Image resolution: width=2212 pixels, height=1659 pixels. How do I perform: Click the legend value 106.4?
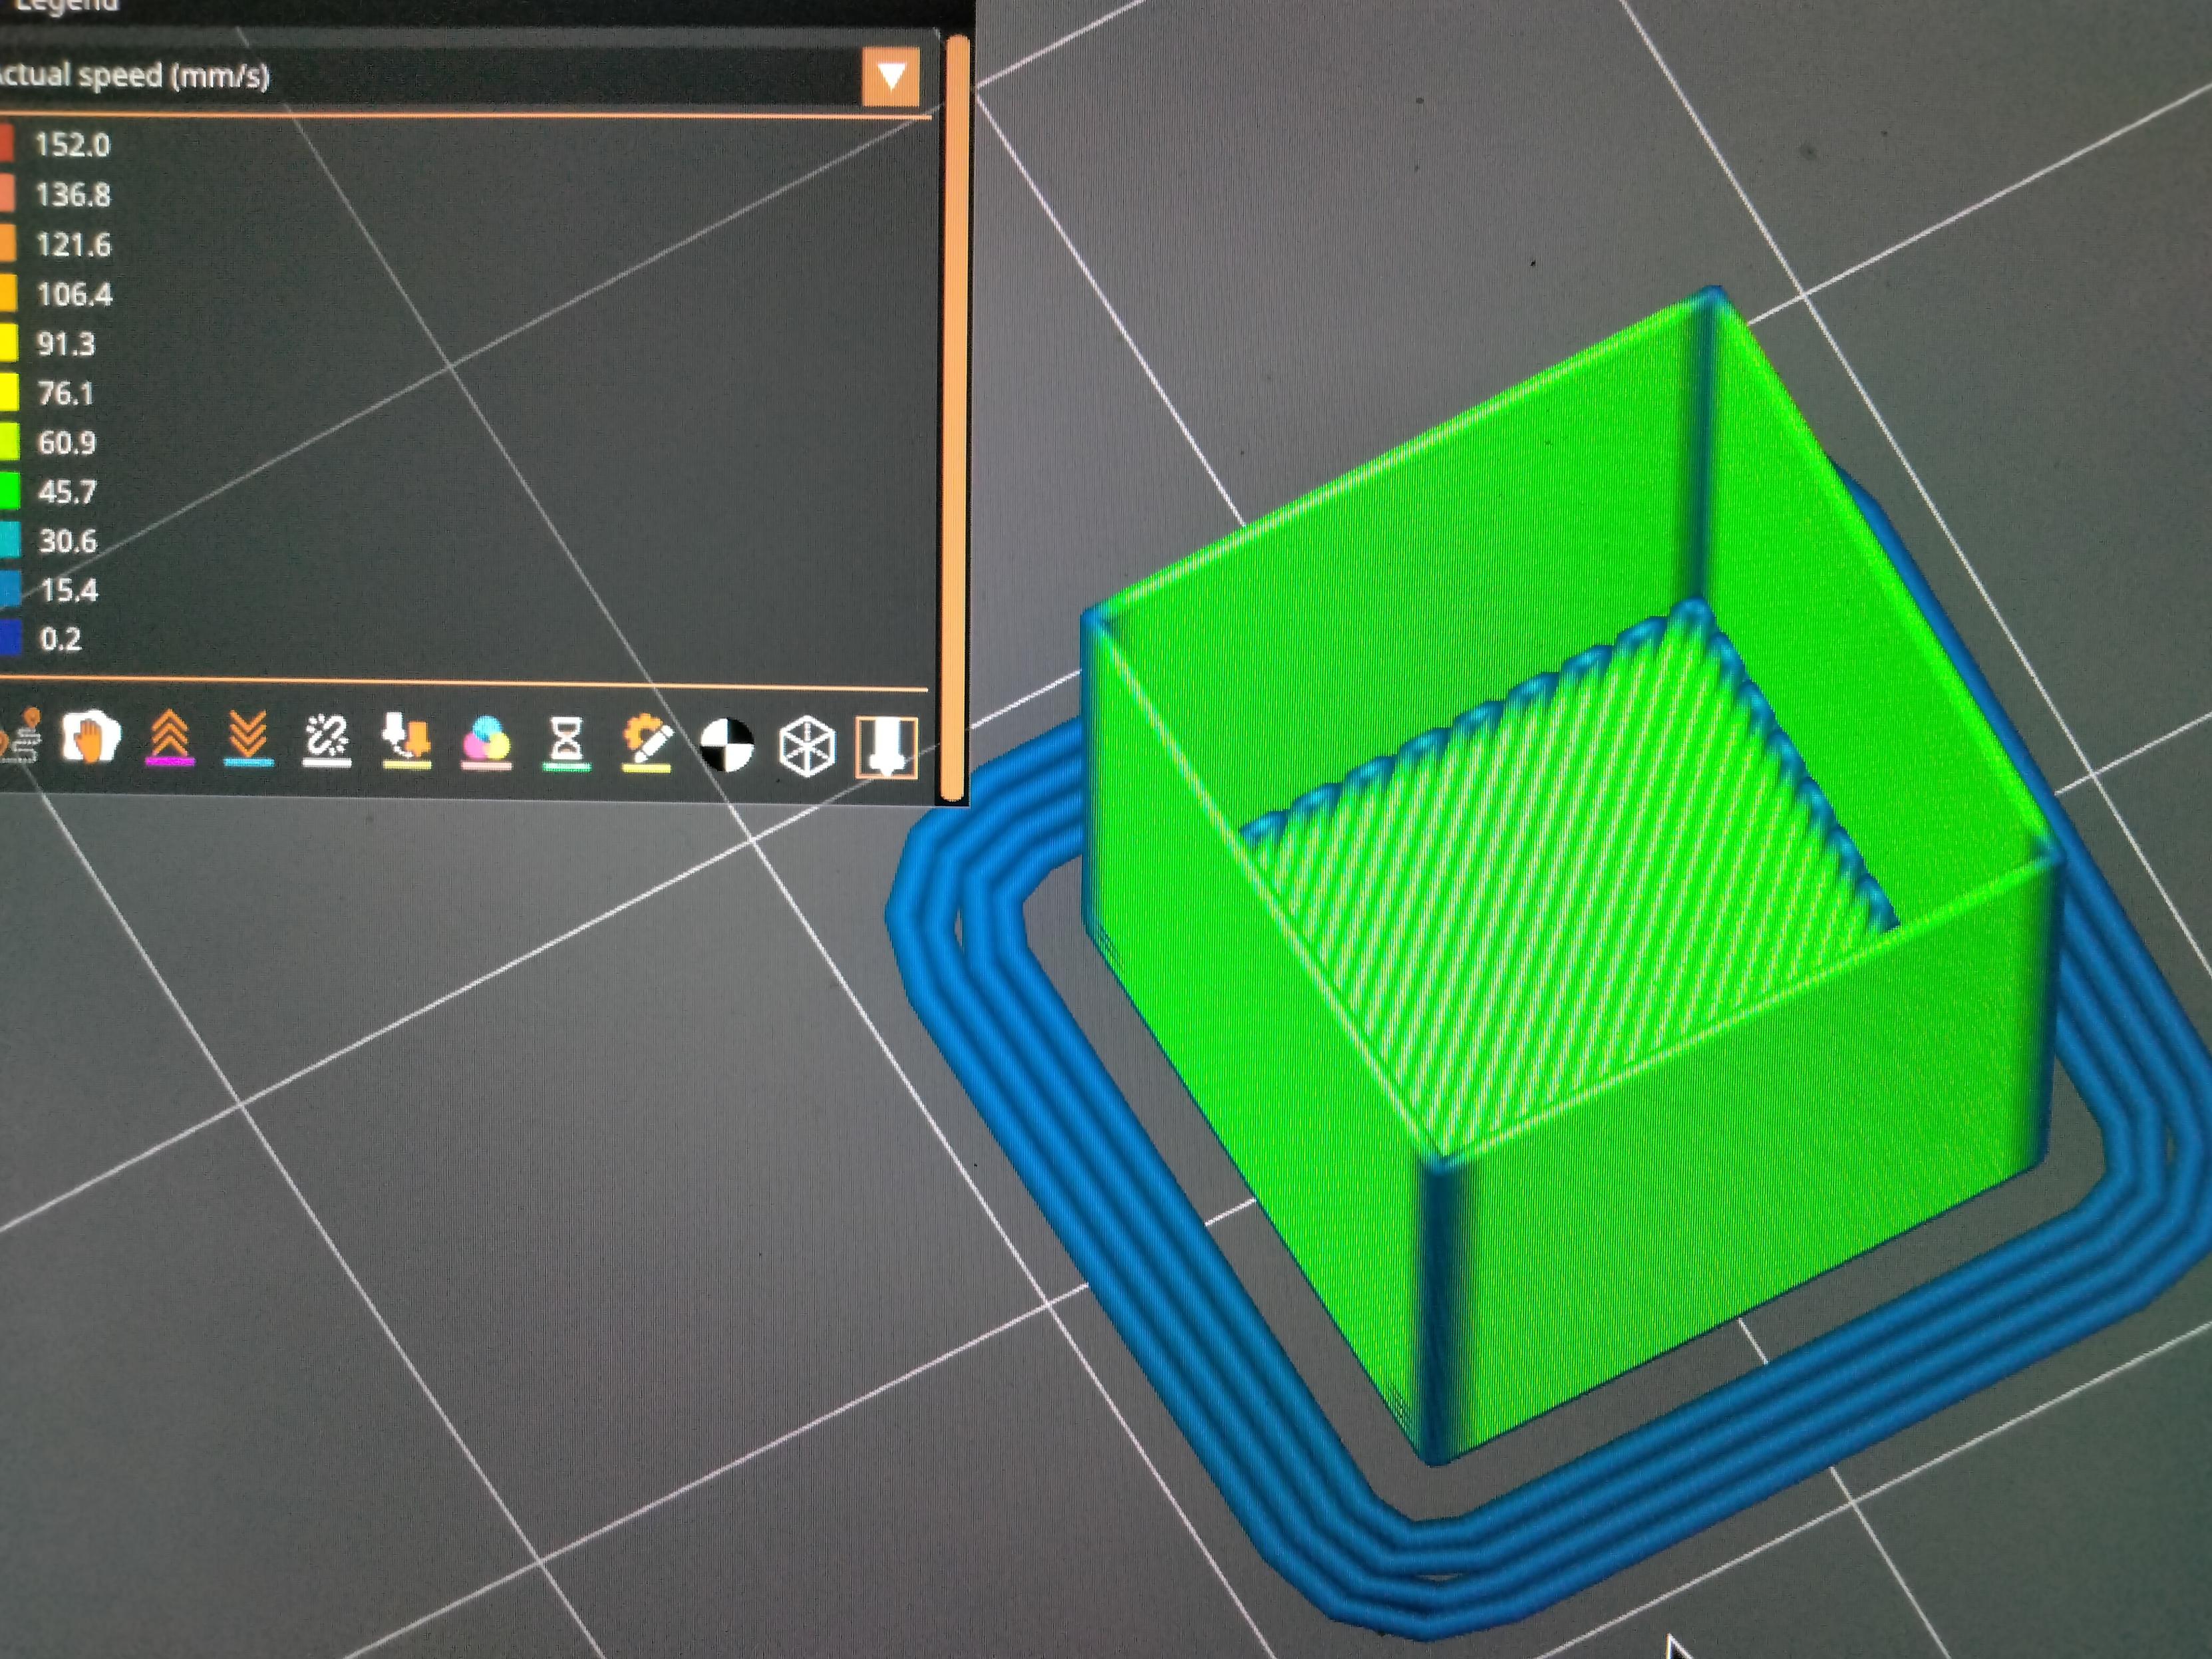click(74, 294)
